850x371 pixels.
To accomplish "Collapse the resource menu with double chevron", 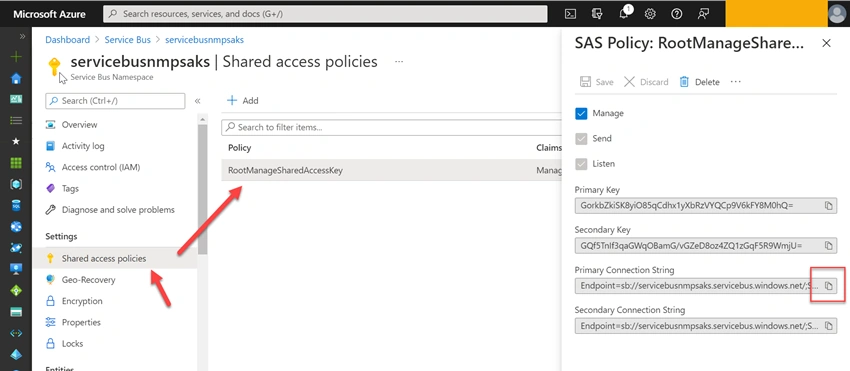I will tap(197, 101).
